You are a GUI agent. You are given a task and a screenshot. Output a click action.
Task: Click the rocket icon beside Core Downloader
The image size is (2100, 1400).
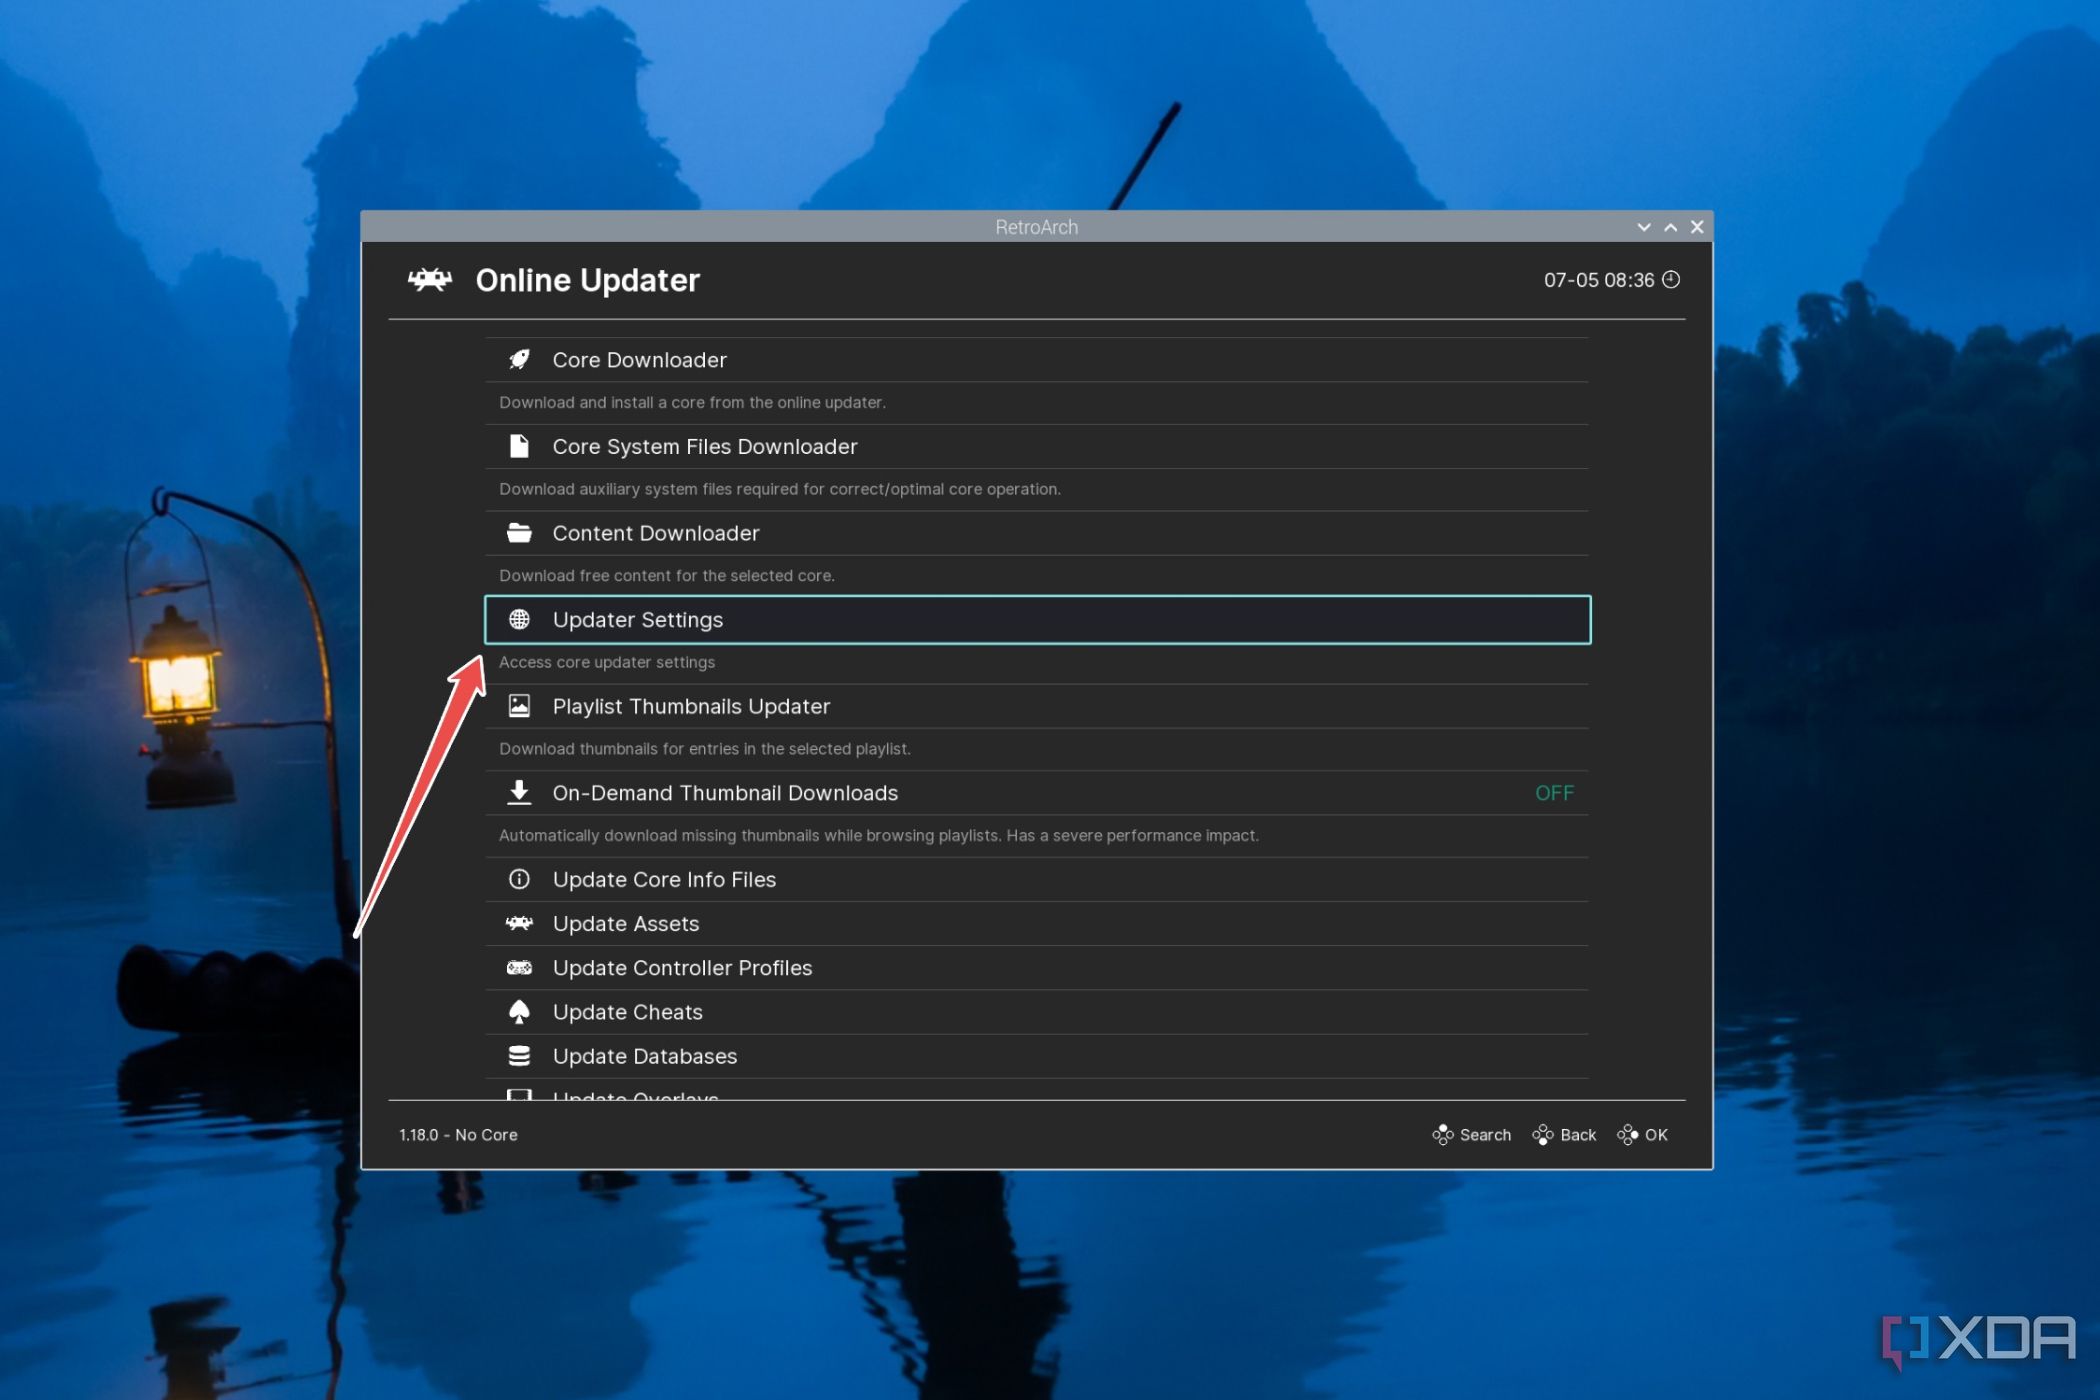[519, 360]
